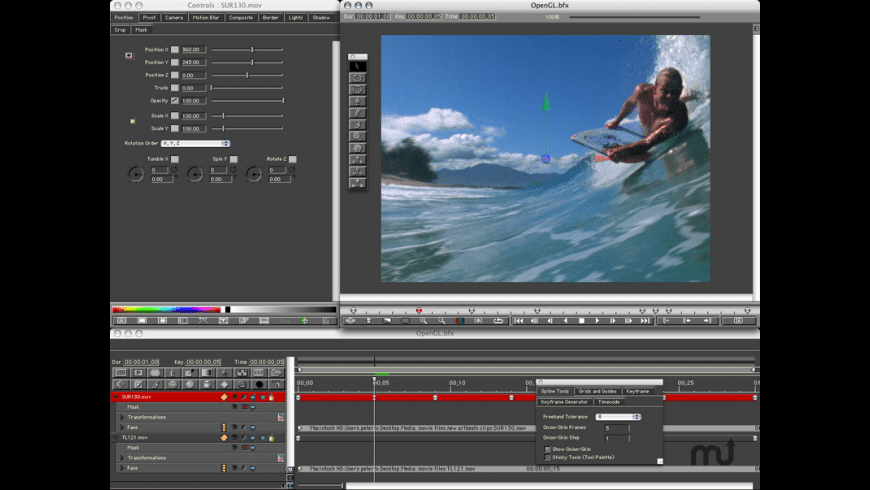Select the hand pan tool in tool palette
The width and height of the screenshot is (870, 490).
pos(357,148)
